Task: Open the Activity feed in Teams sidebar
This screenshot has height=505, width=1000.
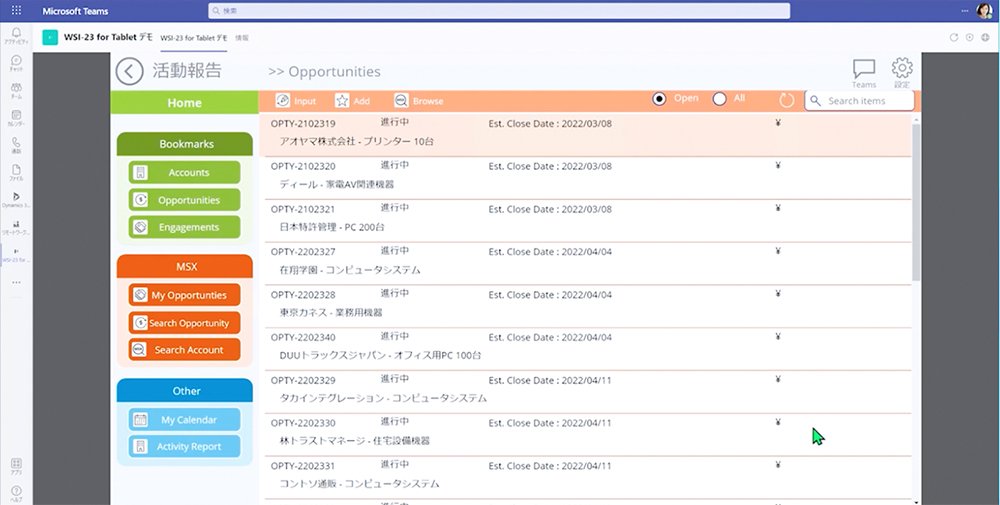Action: click(17, 34)
